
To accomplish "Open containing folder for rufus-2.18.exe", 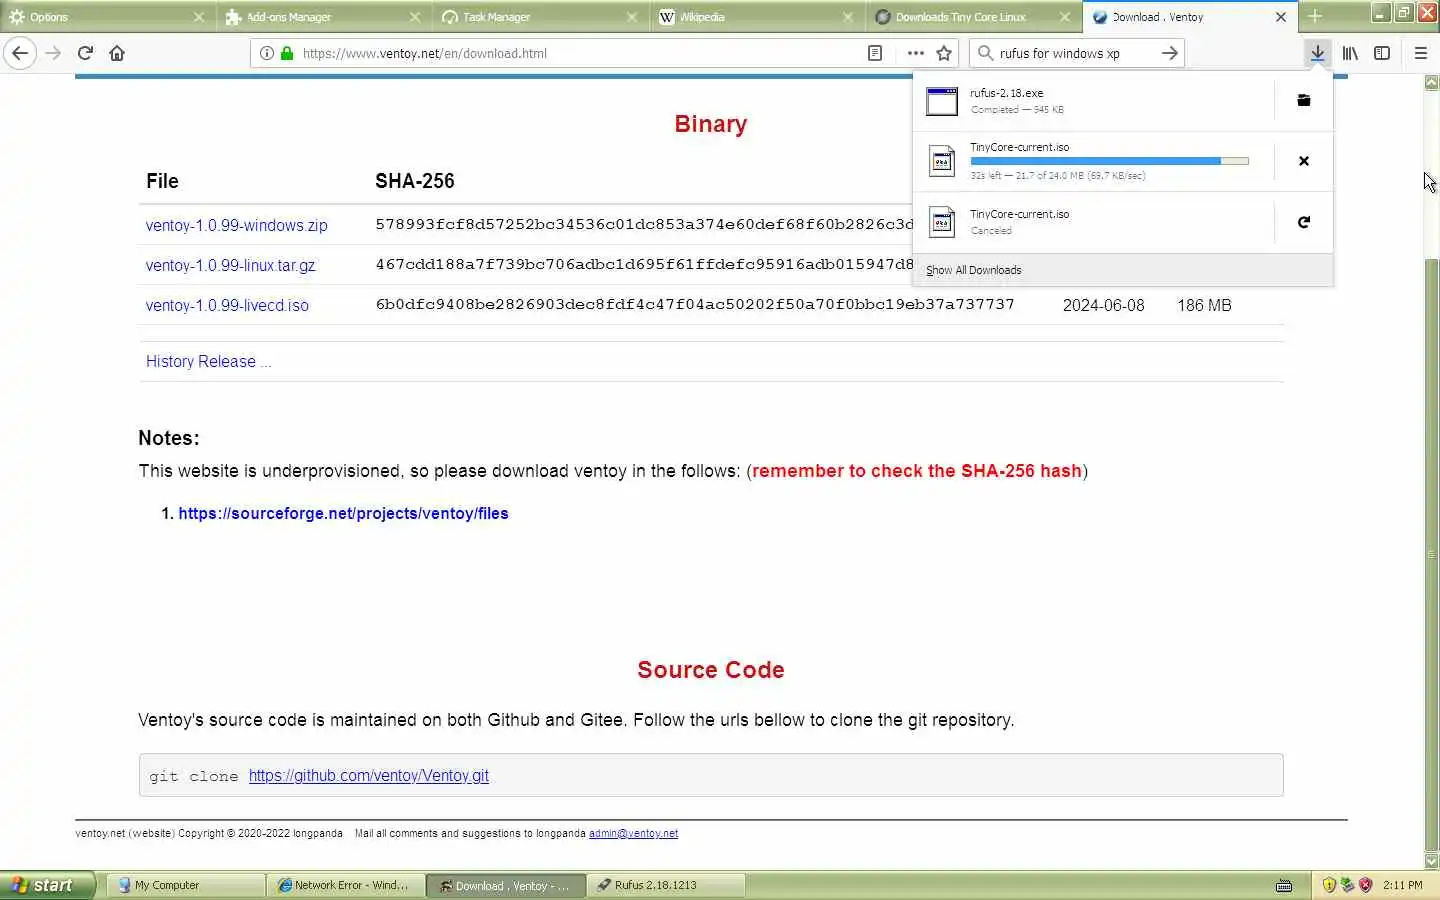I will point(1303,100).
